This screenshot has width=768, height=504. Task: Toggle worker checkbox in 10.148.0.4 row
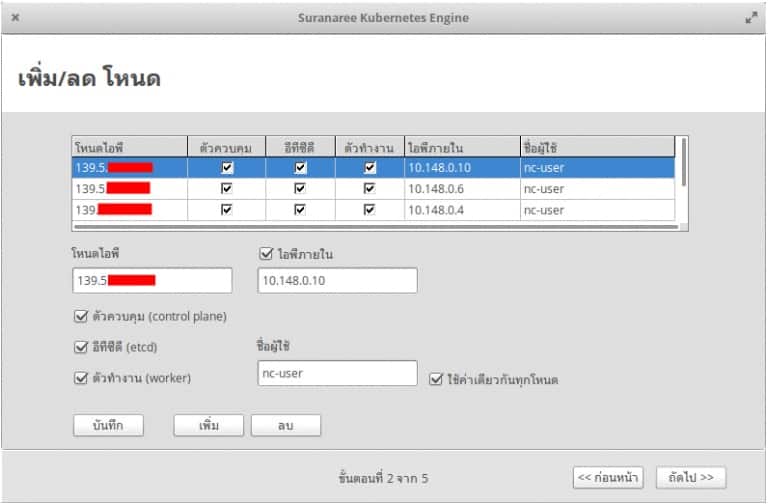coord(370,210)
